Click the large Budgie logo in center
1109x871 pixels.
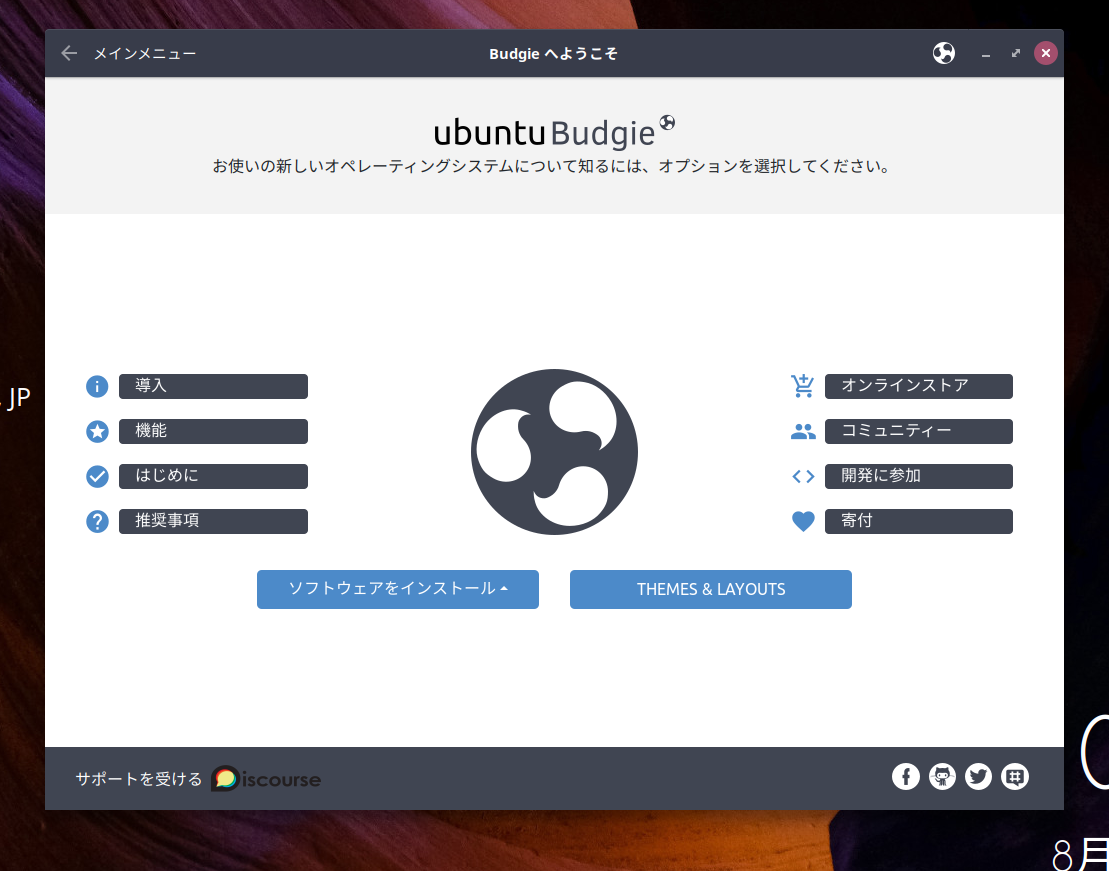tap(554, 452)
